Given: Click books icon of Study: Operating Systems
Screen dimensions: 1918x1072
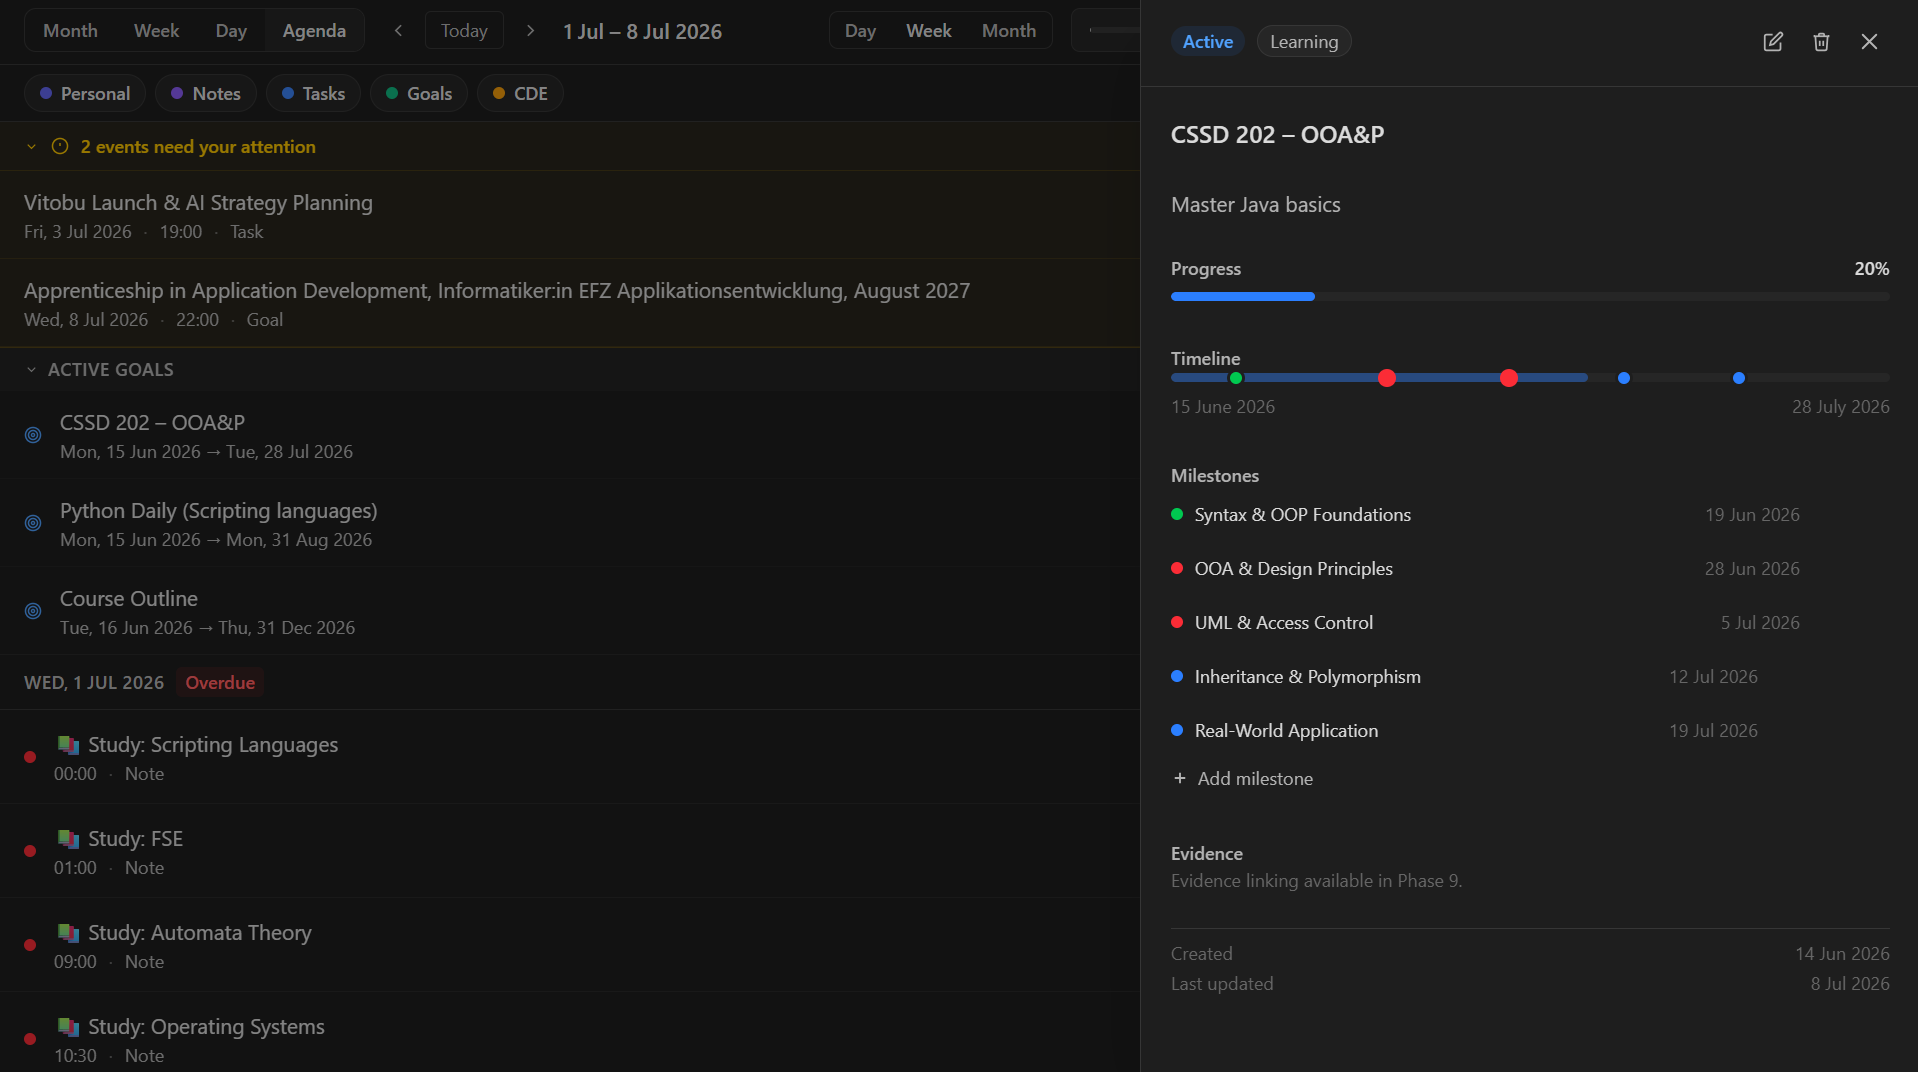Looking at the screenshot, I should click(68, 1027).
